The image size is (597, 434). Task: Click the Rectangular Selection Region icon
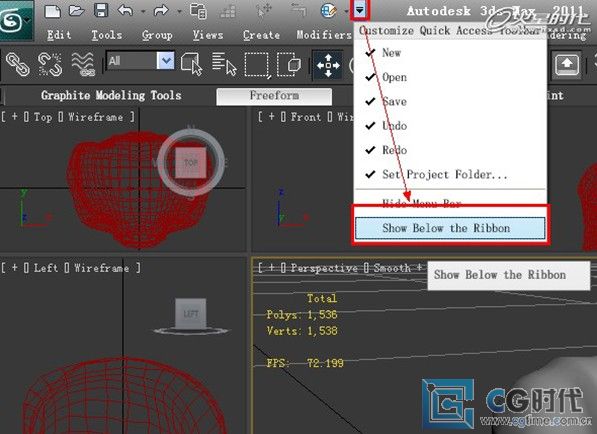(258, 65)
